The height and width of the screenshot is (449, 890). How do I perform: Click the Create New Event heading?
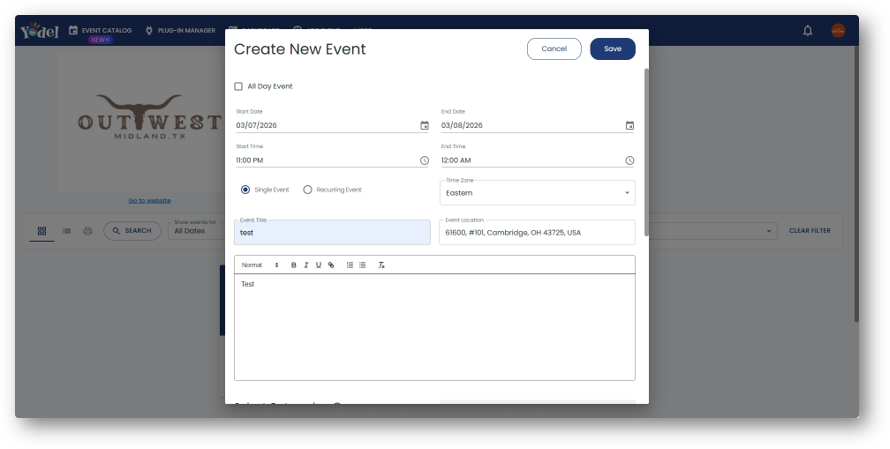[x=300, y=49]
